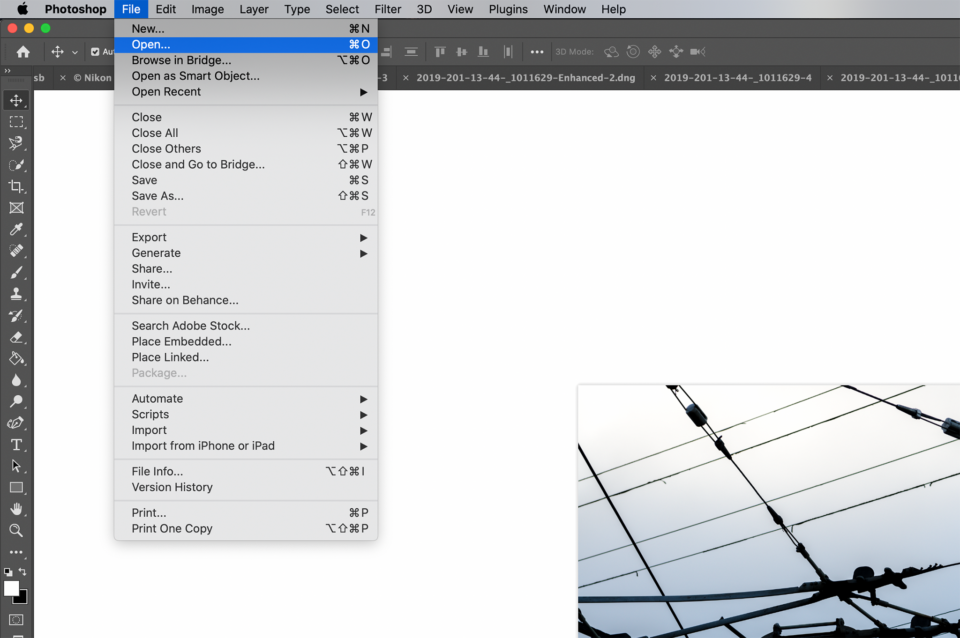Choose the Eraser tool
This screenshot has height=638, width=960.
click(16, 337)
